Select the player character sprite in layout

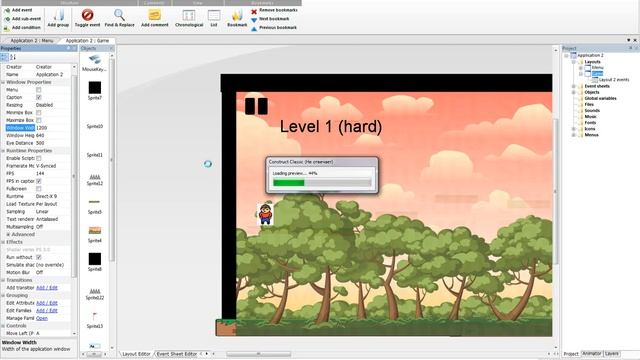265,214
